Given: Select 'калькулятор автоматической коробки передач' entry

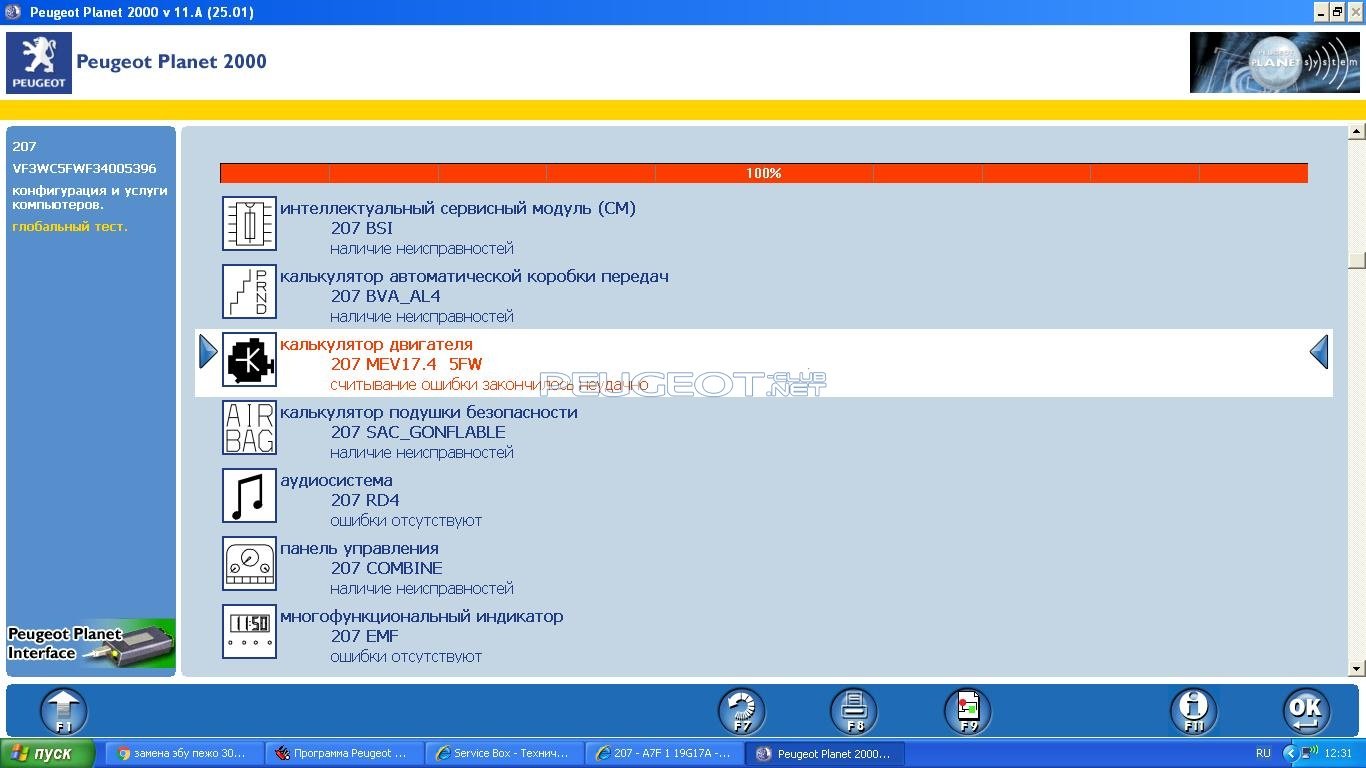Looking at the screenshot, I should 474,277.
